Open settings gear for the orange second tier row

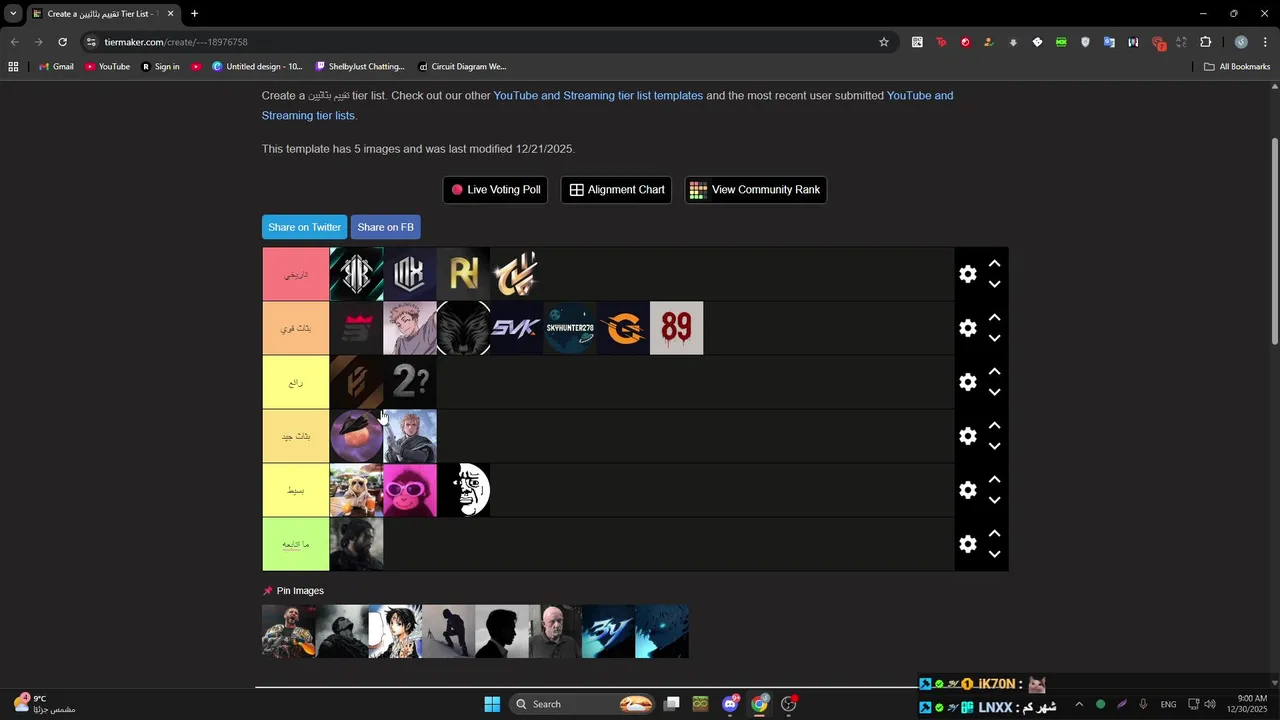coord(967,328)
